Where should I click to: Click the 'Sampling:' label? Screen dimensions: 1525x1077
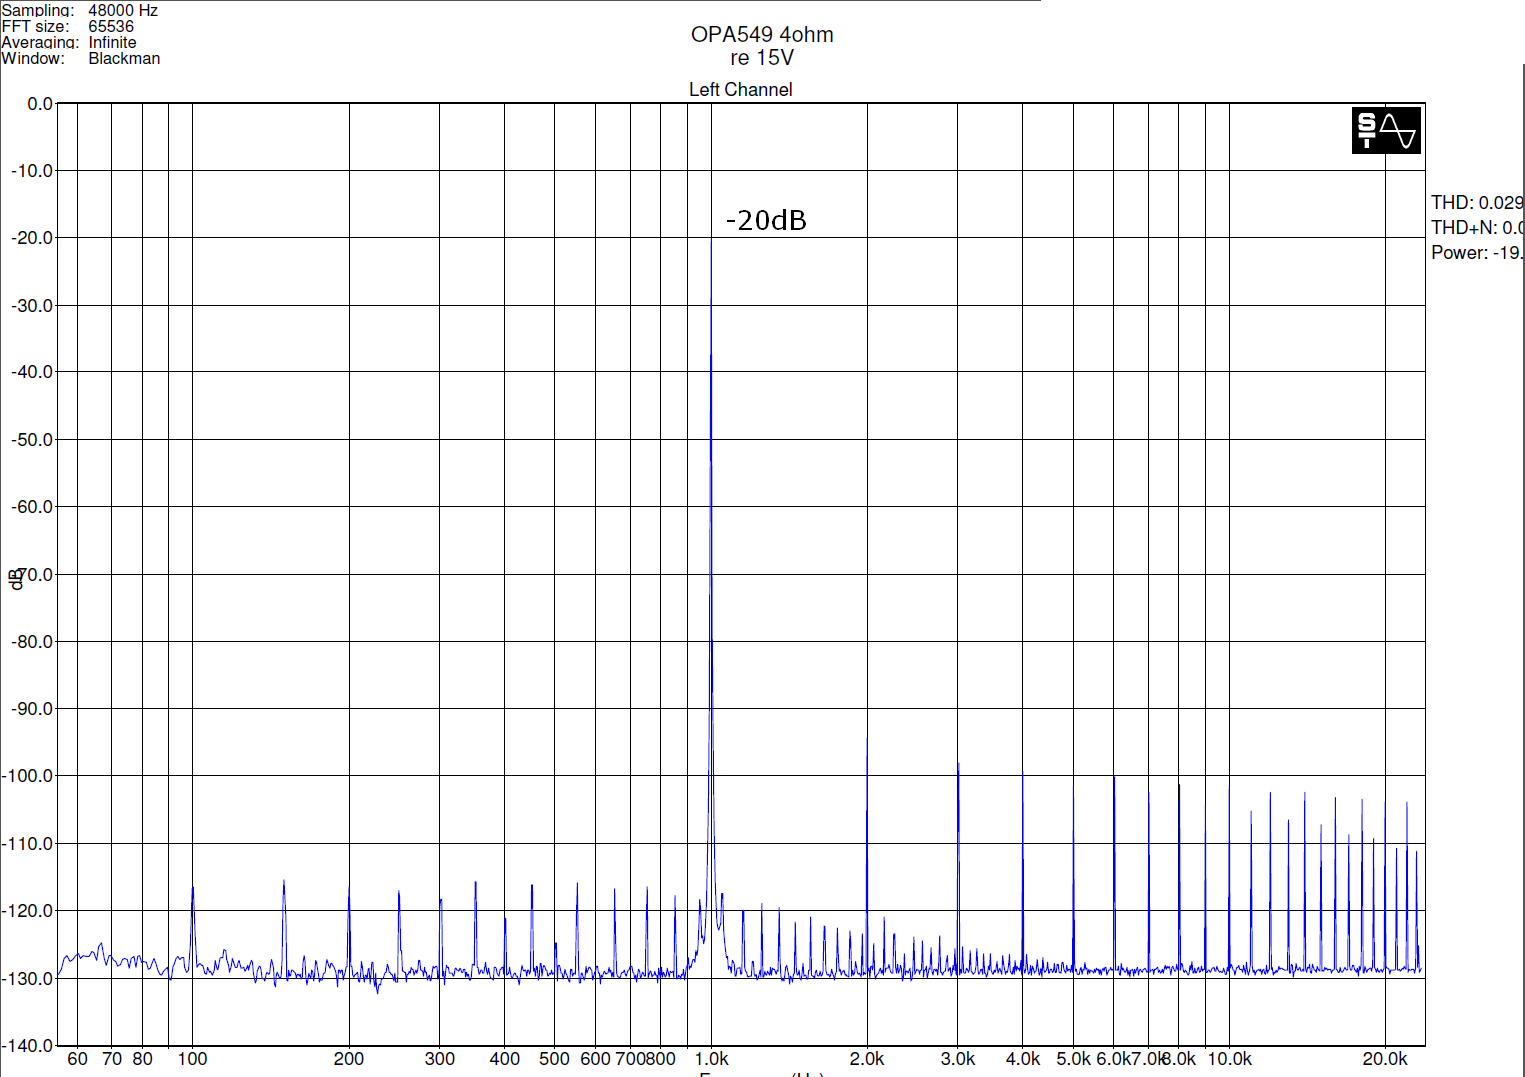38,10
